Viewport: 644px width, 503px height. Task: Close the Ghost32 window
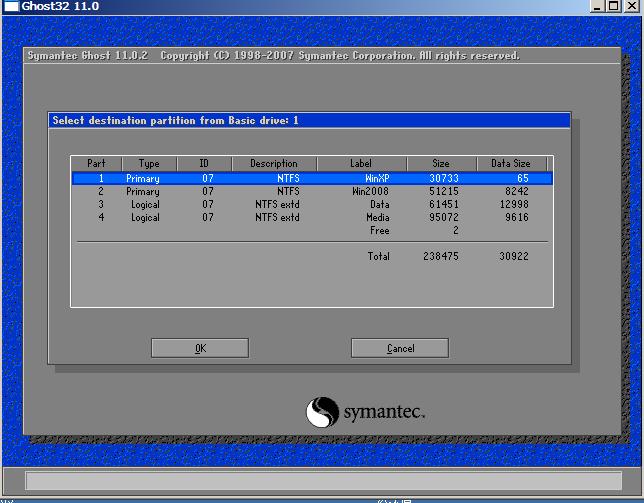point(632,6)
